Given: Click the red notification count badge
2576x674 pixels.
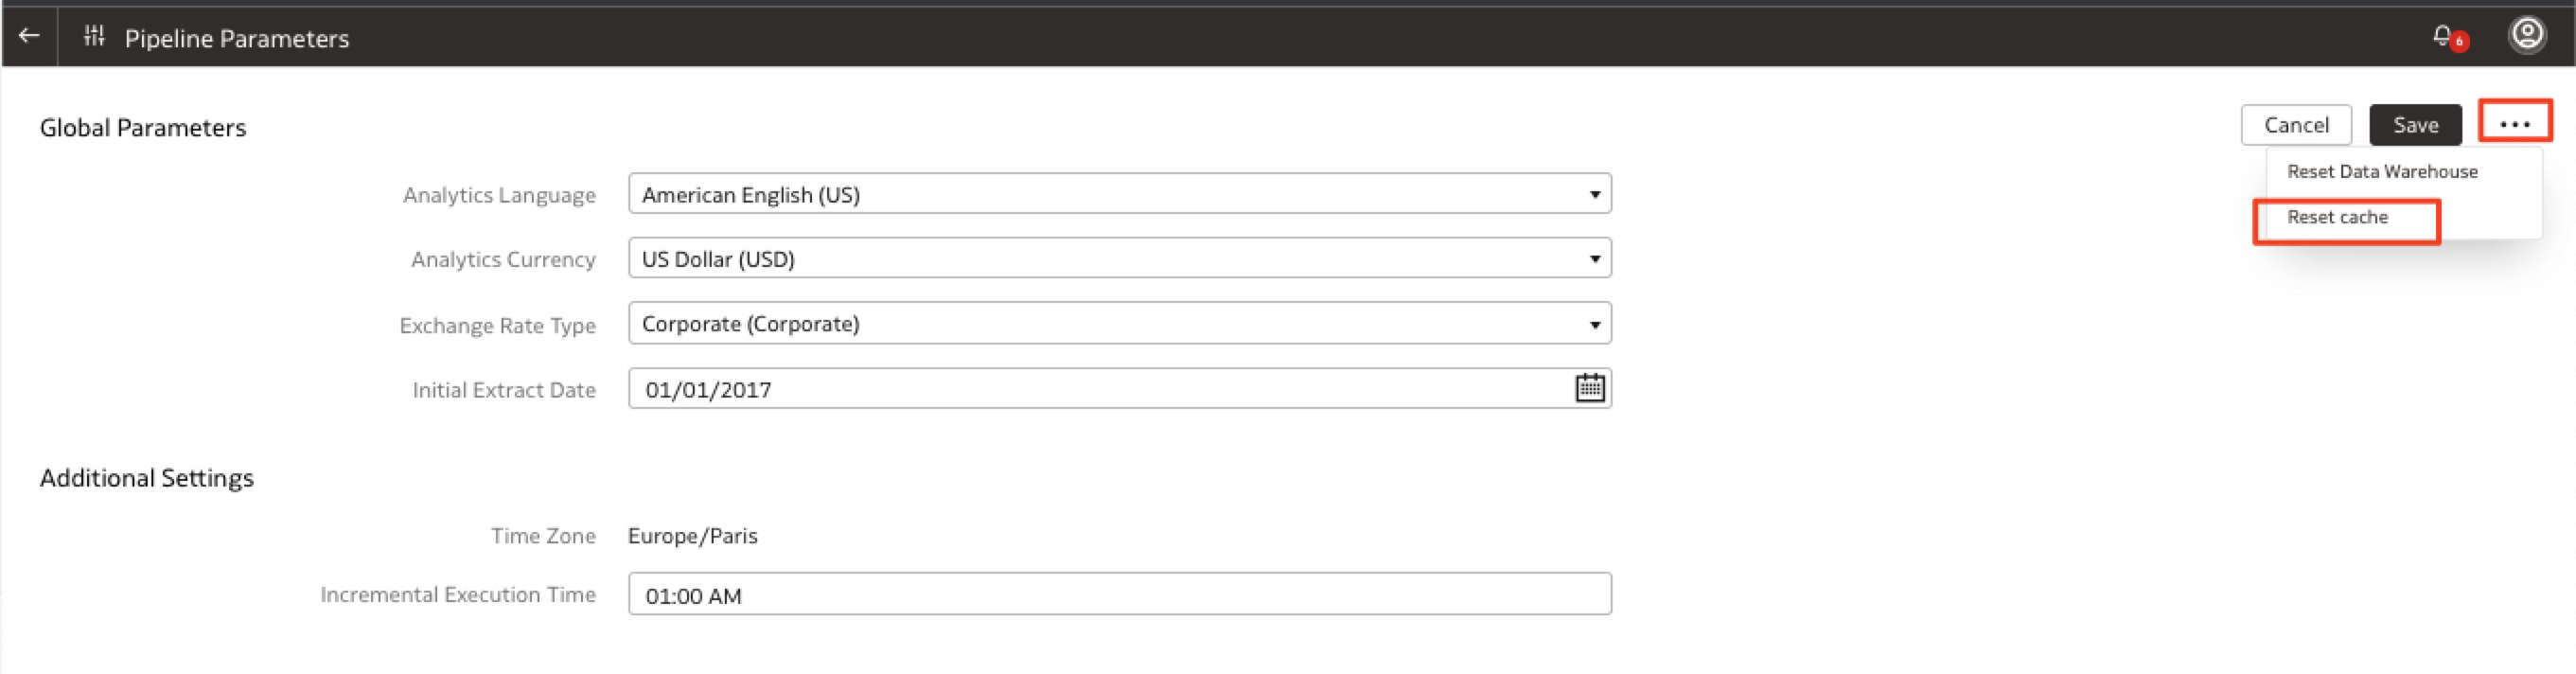Looking at the screenshot, I should pyautogui.click(x=2459, y=42).
